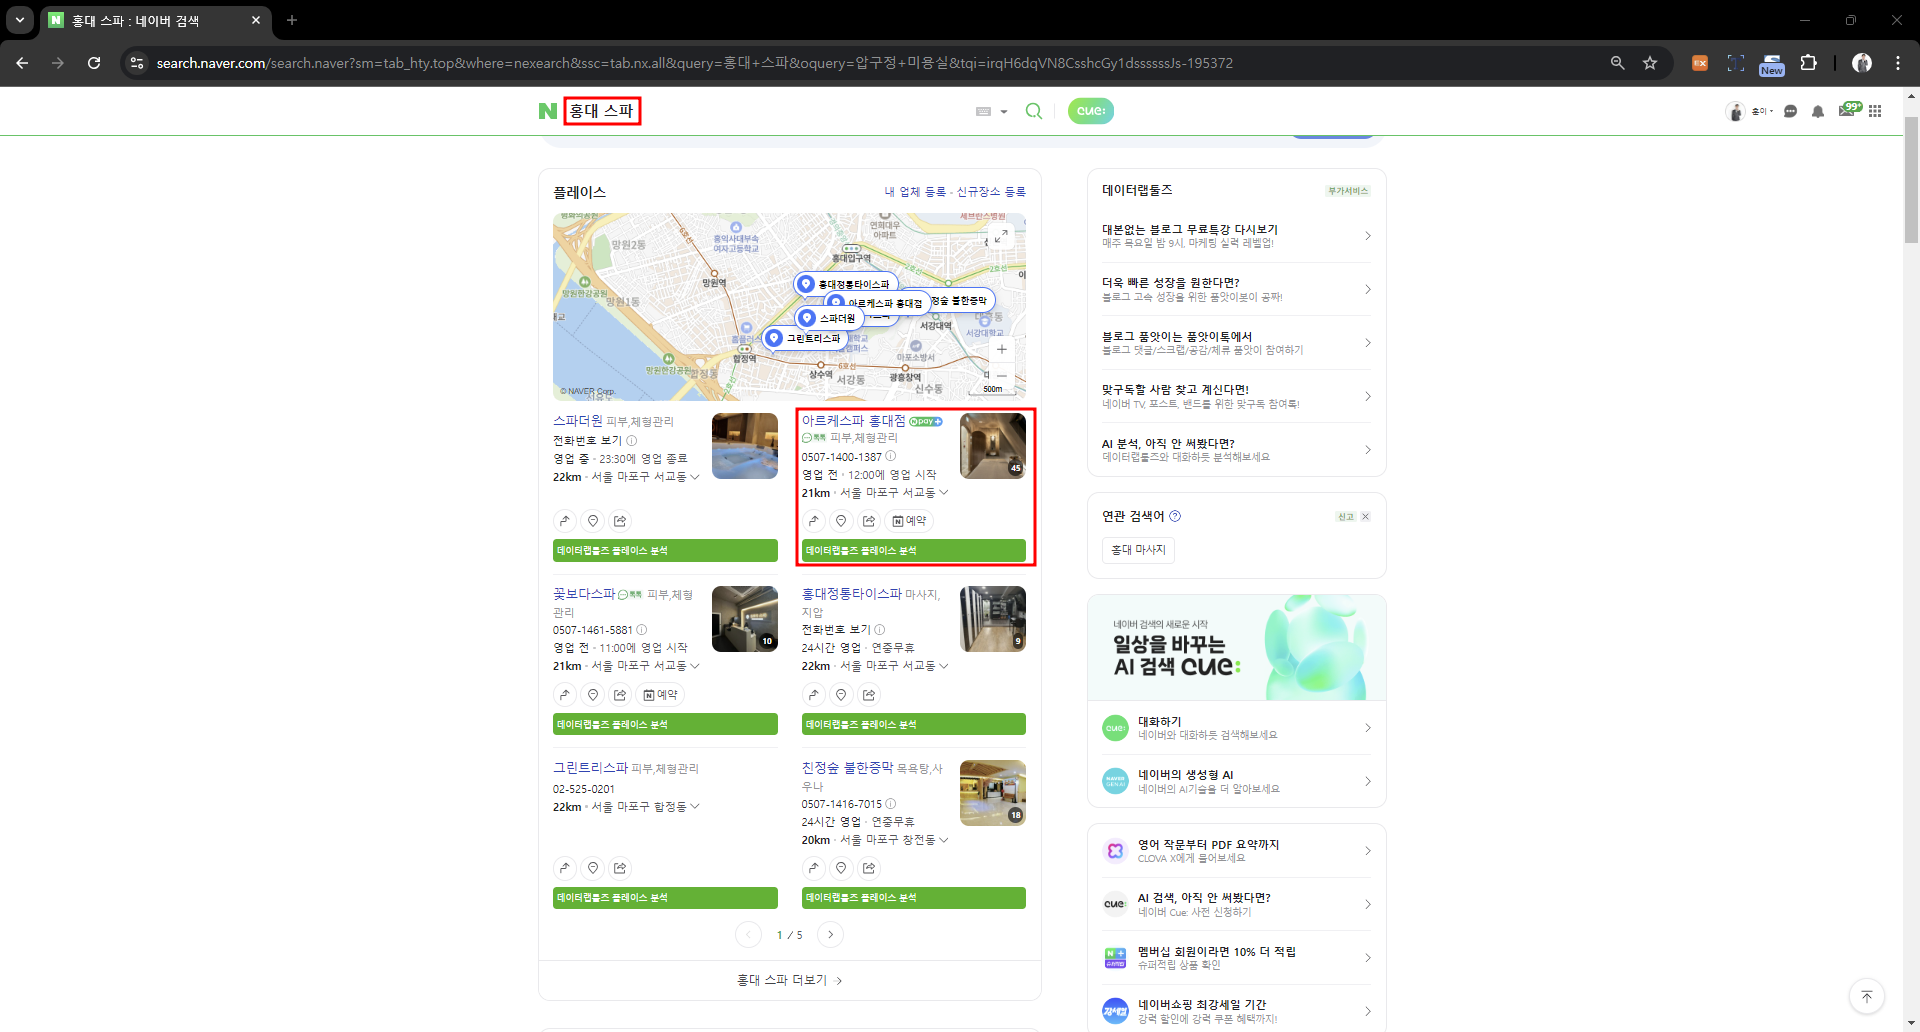This screenshot has height=1032, width=1920.
Task: Open the 내 업체 등록 link
Action: pos(914,192)
